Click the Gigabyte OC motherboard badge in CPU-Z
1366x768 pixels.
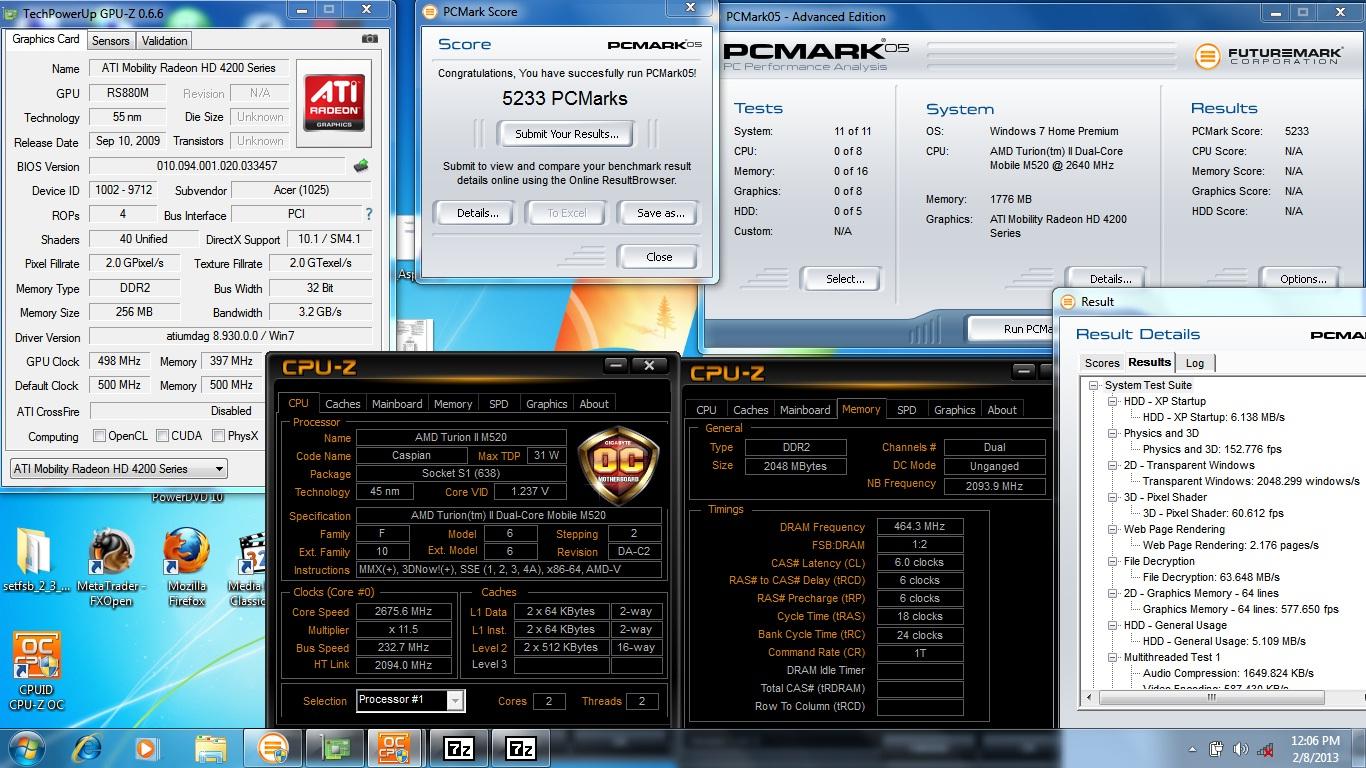click(x=618, y=467)
